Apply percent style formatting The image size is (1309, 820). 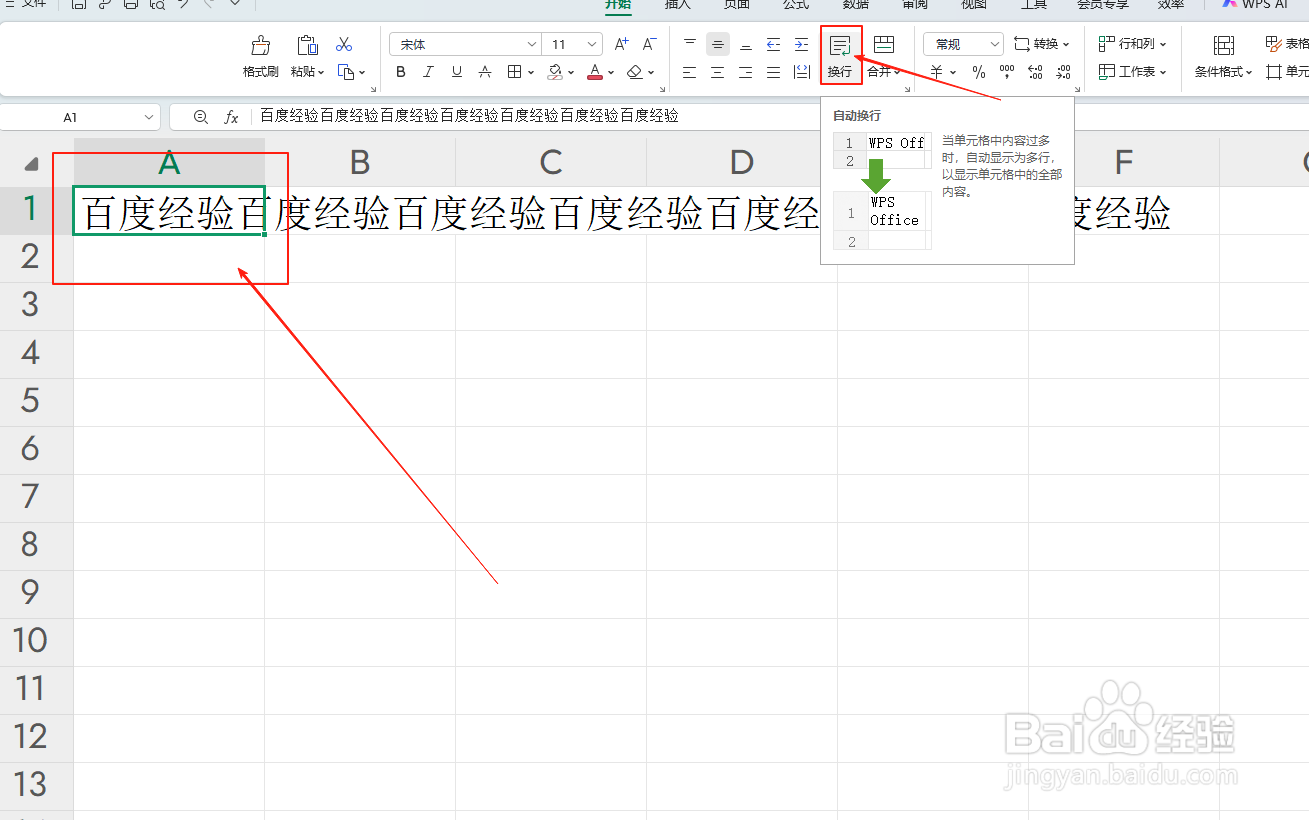click(x=978, y=72)
